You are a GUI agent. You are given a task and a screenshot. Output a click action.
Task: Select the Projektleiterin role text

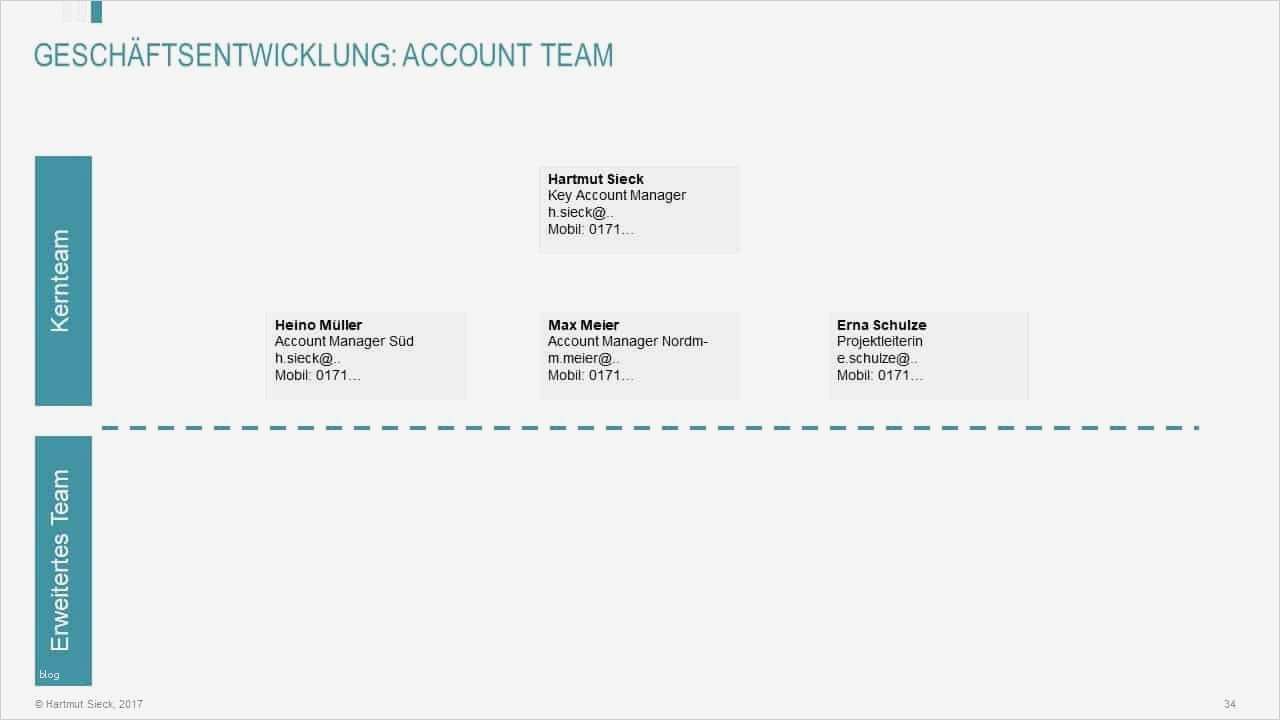click(x=880, y=341)
